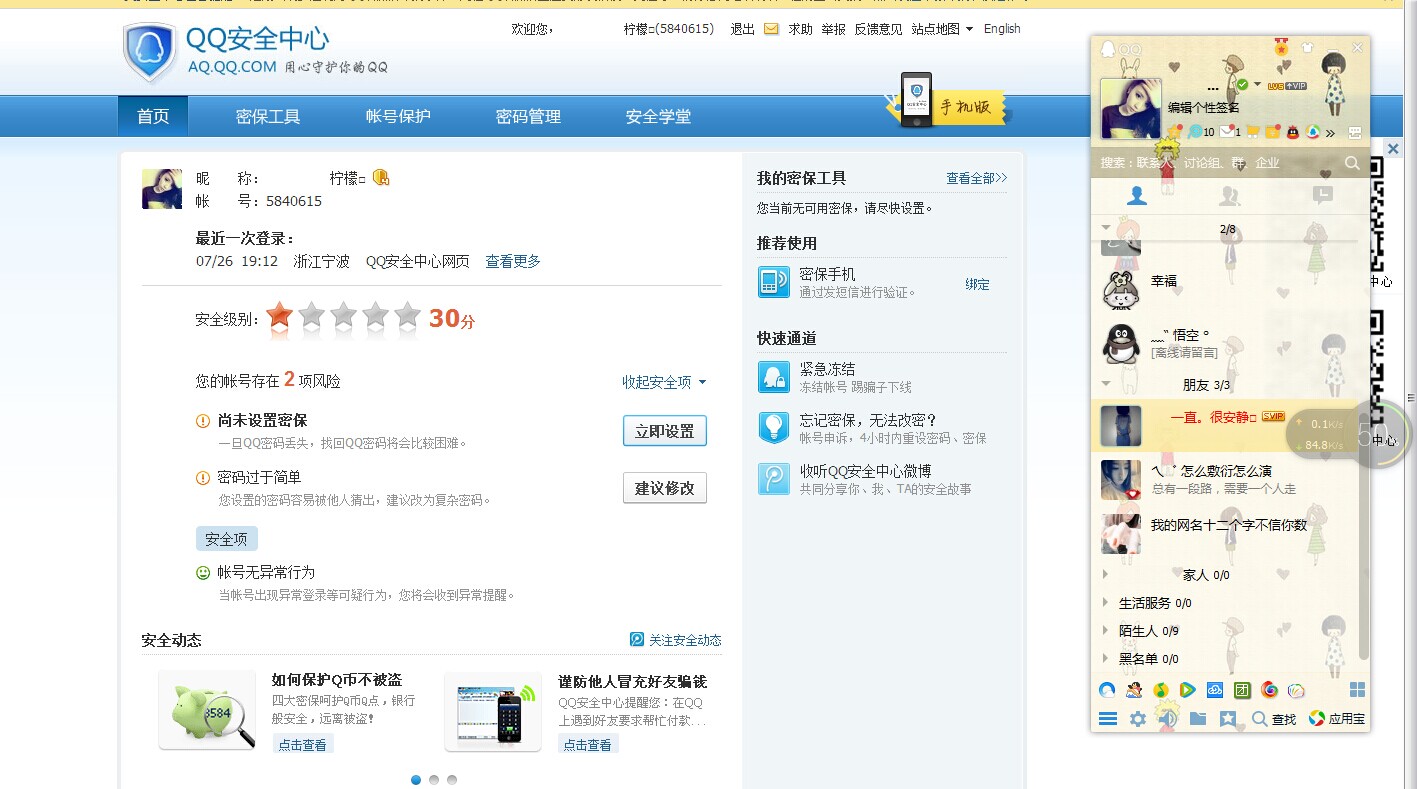Click the 查找 find contacts button in QQ

[1274, 718]
